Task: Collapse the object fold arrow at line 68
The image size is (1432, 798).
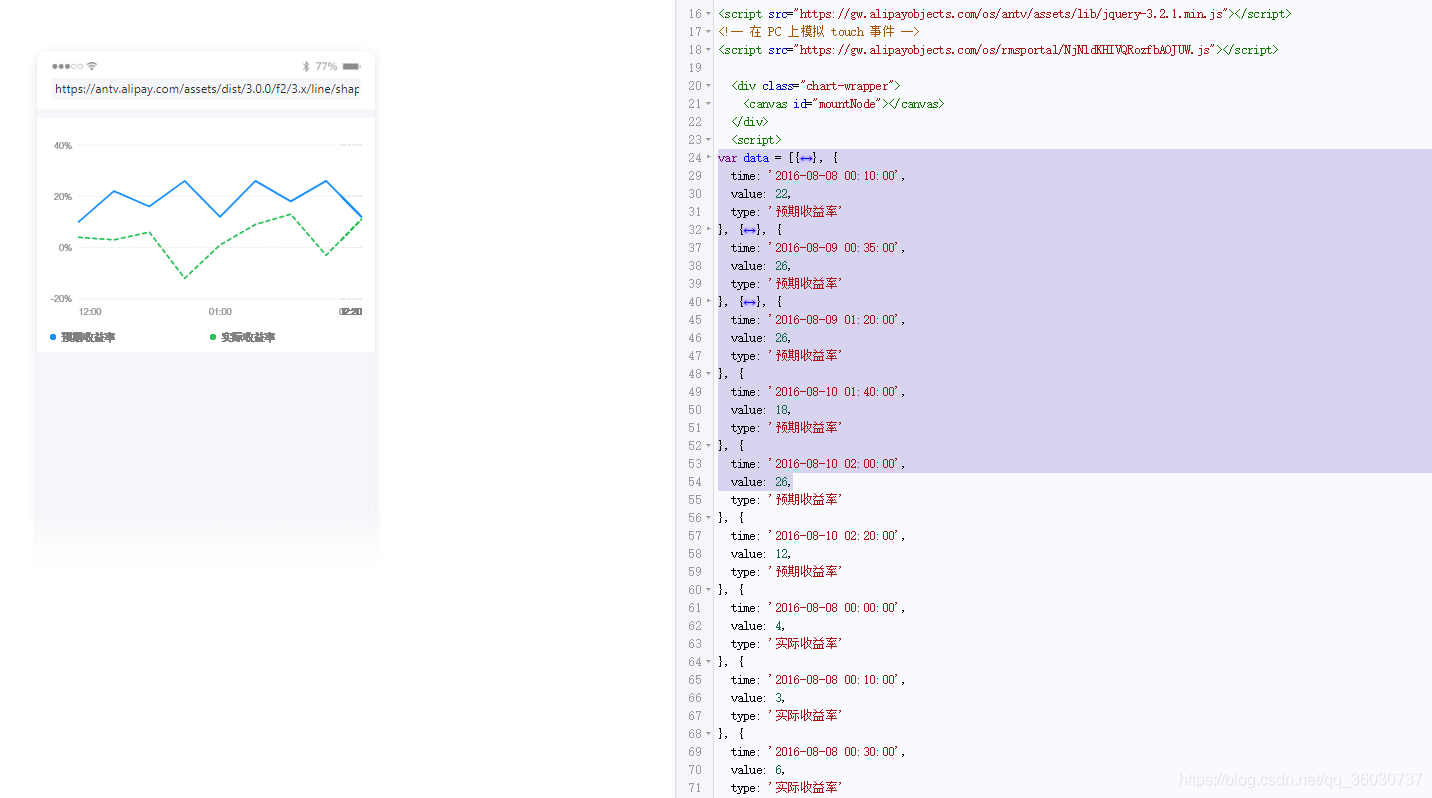Action: point(709,734)
